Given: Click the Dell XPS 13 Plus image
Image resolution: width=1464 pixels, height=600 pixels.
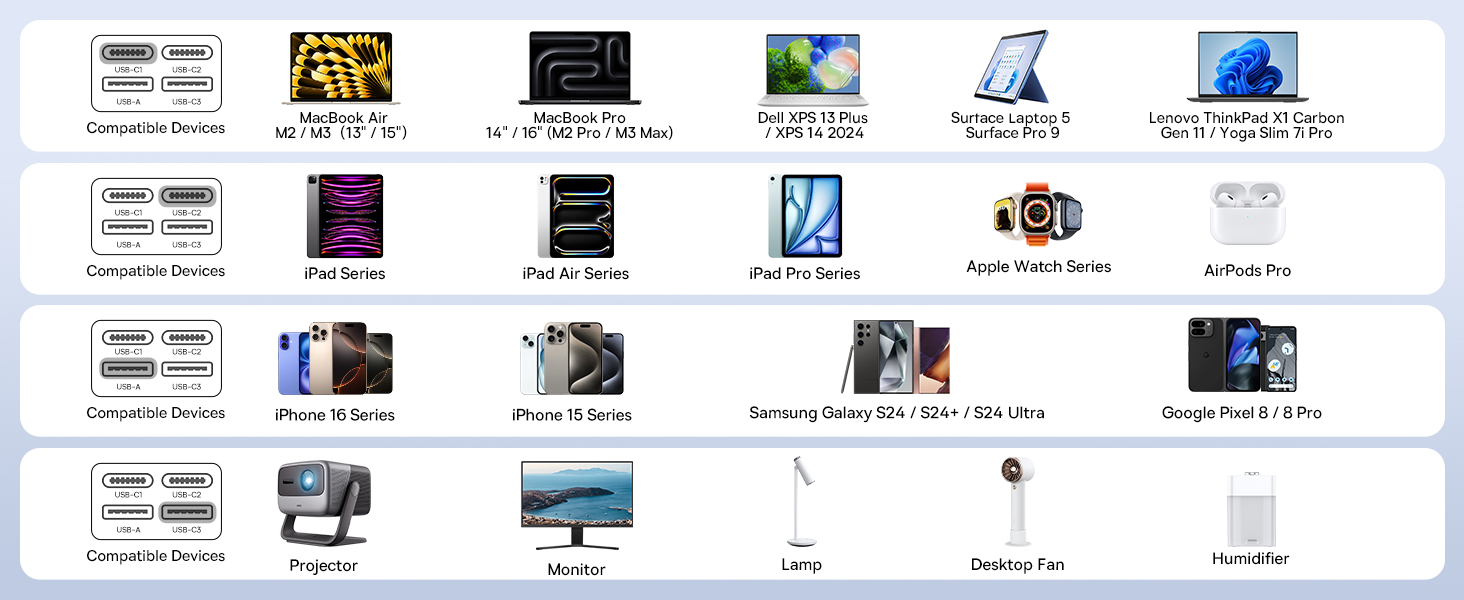Looking at the screenshot, I should (x=813, y=70).
